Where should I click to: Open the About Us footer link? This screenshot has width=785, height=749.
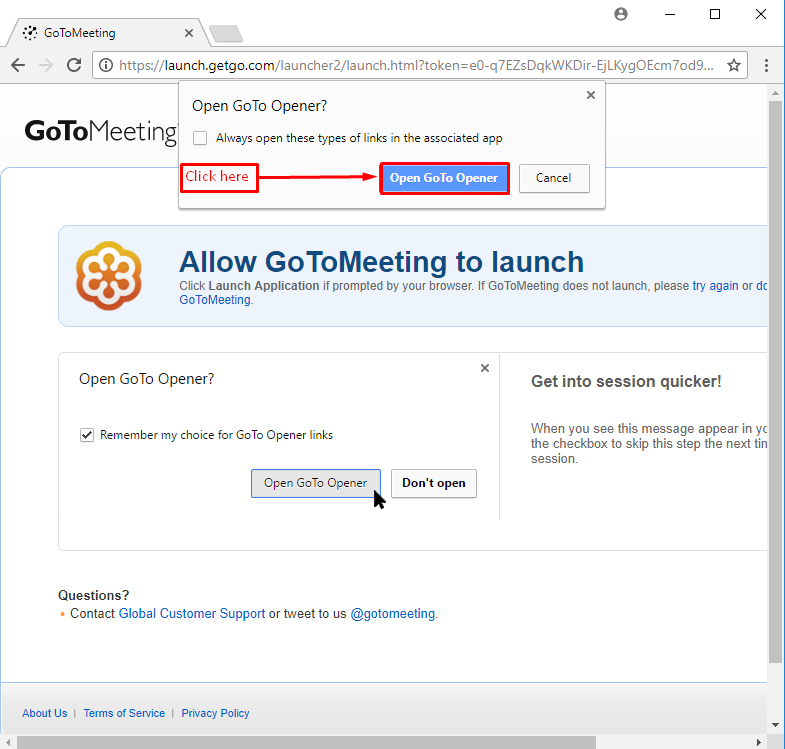coord(45,713)
